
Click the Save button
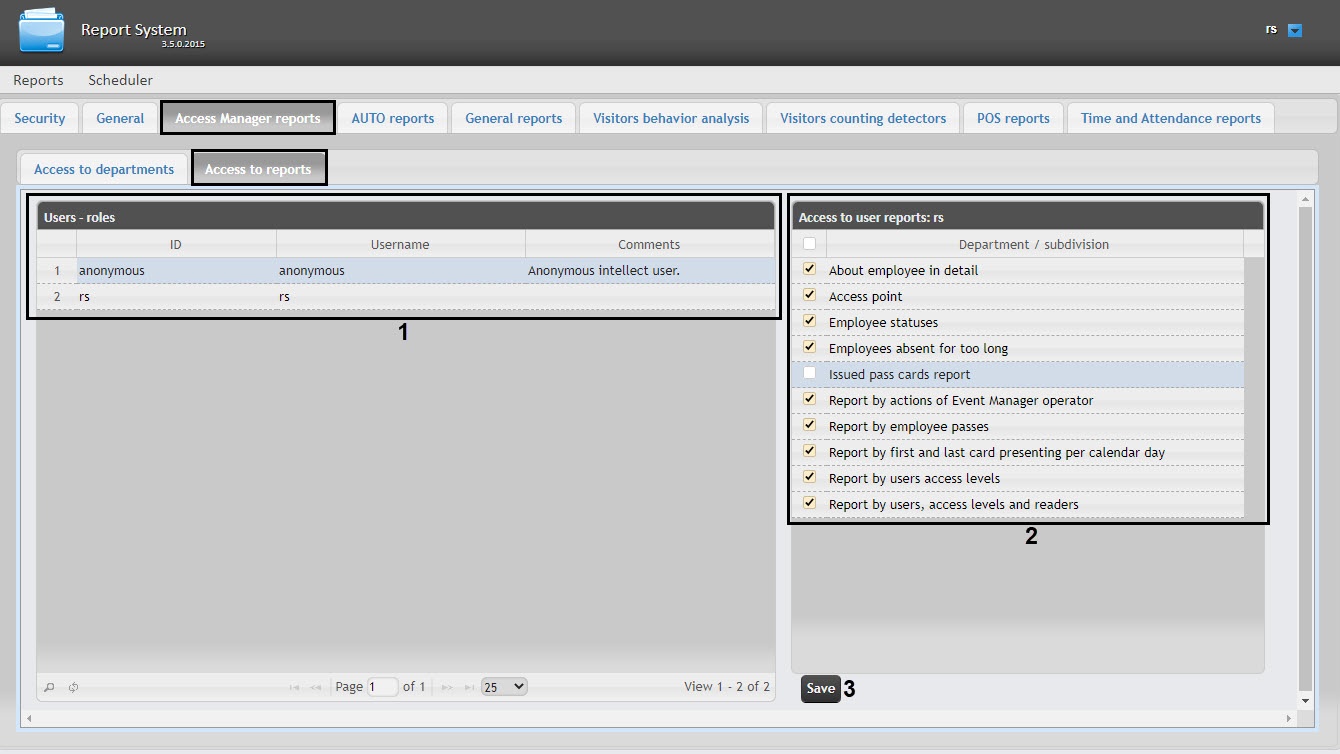[820, 689]
